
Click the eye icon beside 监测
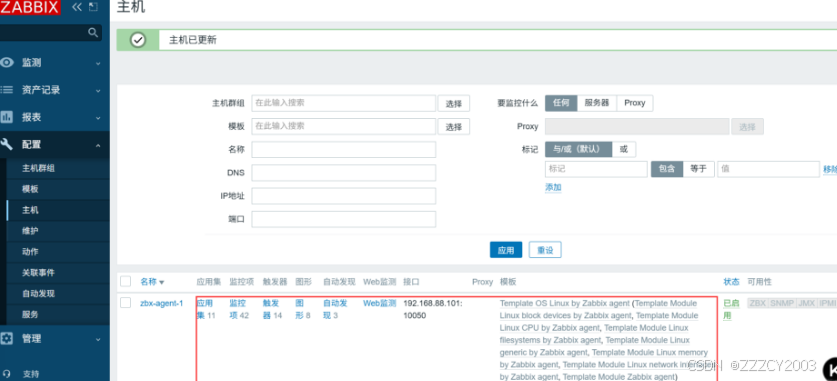pos(7,62)
